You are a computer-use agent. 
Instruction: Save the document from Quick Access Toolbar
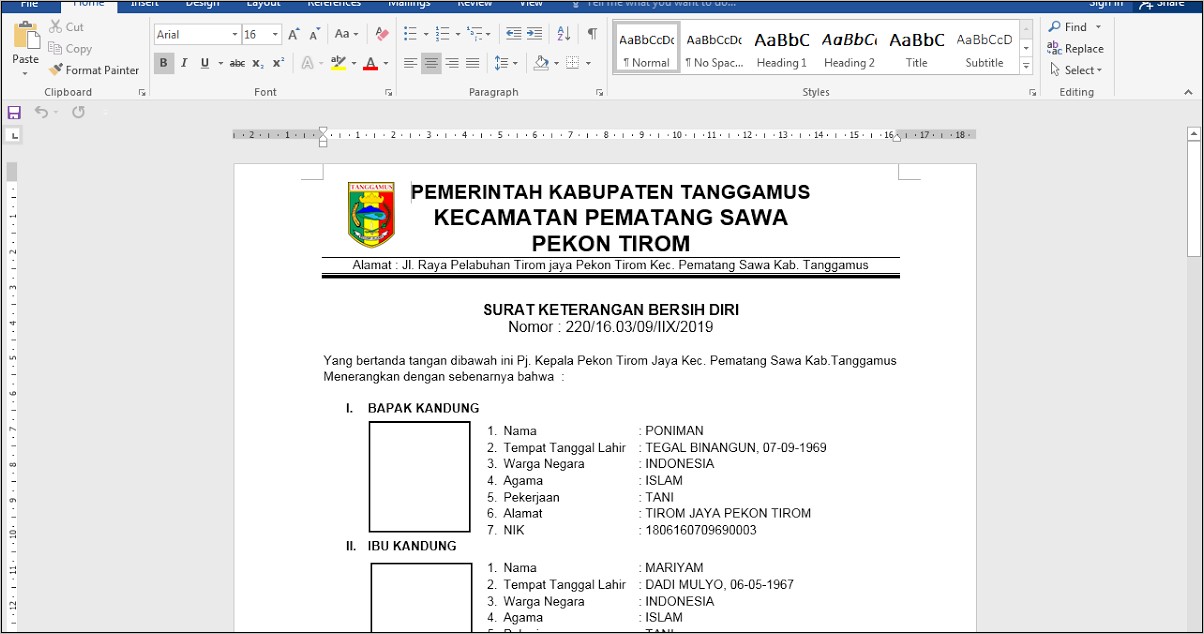click(14, 112)
